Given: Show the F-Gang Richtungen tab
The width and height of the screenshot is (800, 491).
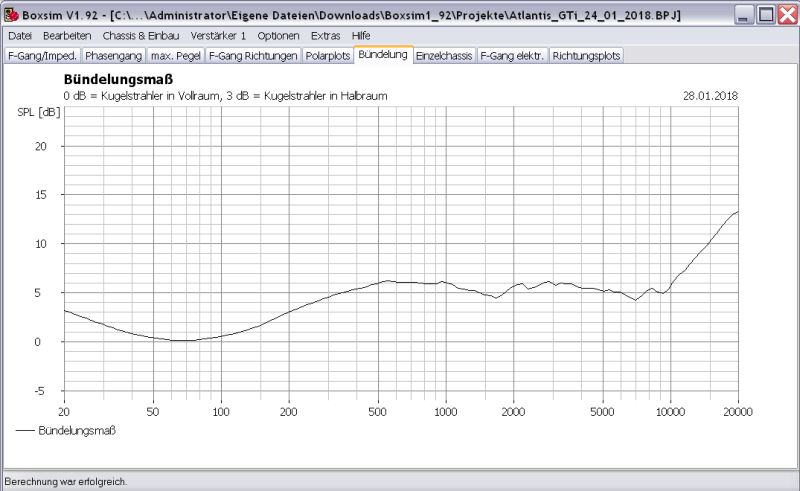Looking at the screenshot, I should [x=252, y=56].
